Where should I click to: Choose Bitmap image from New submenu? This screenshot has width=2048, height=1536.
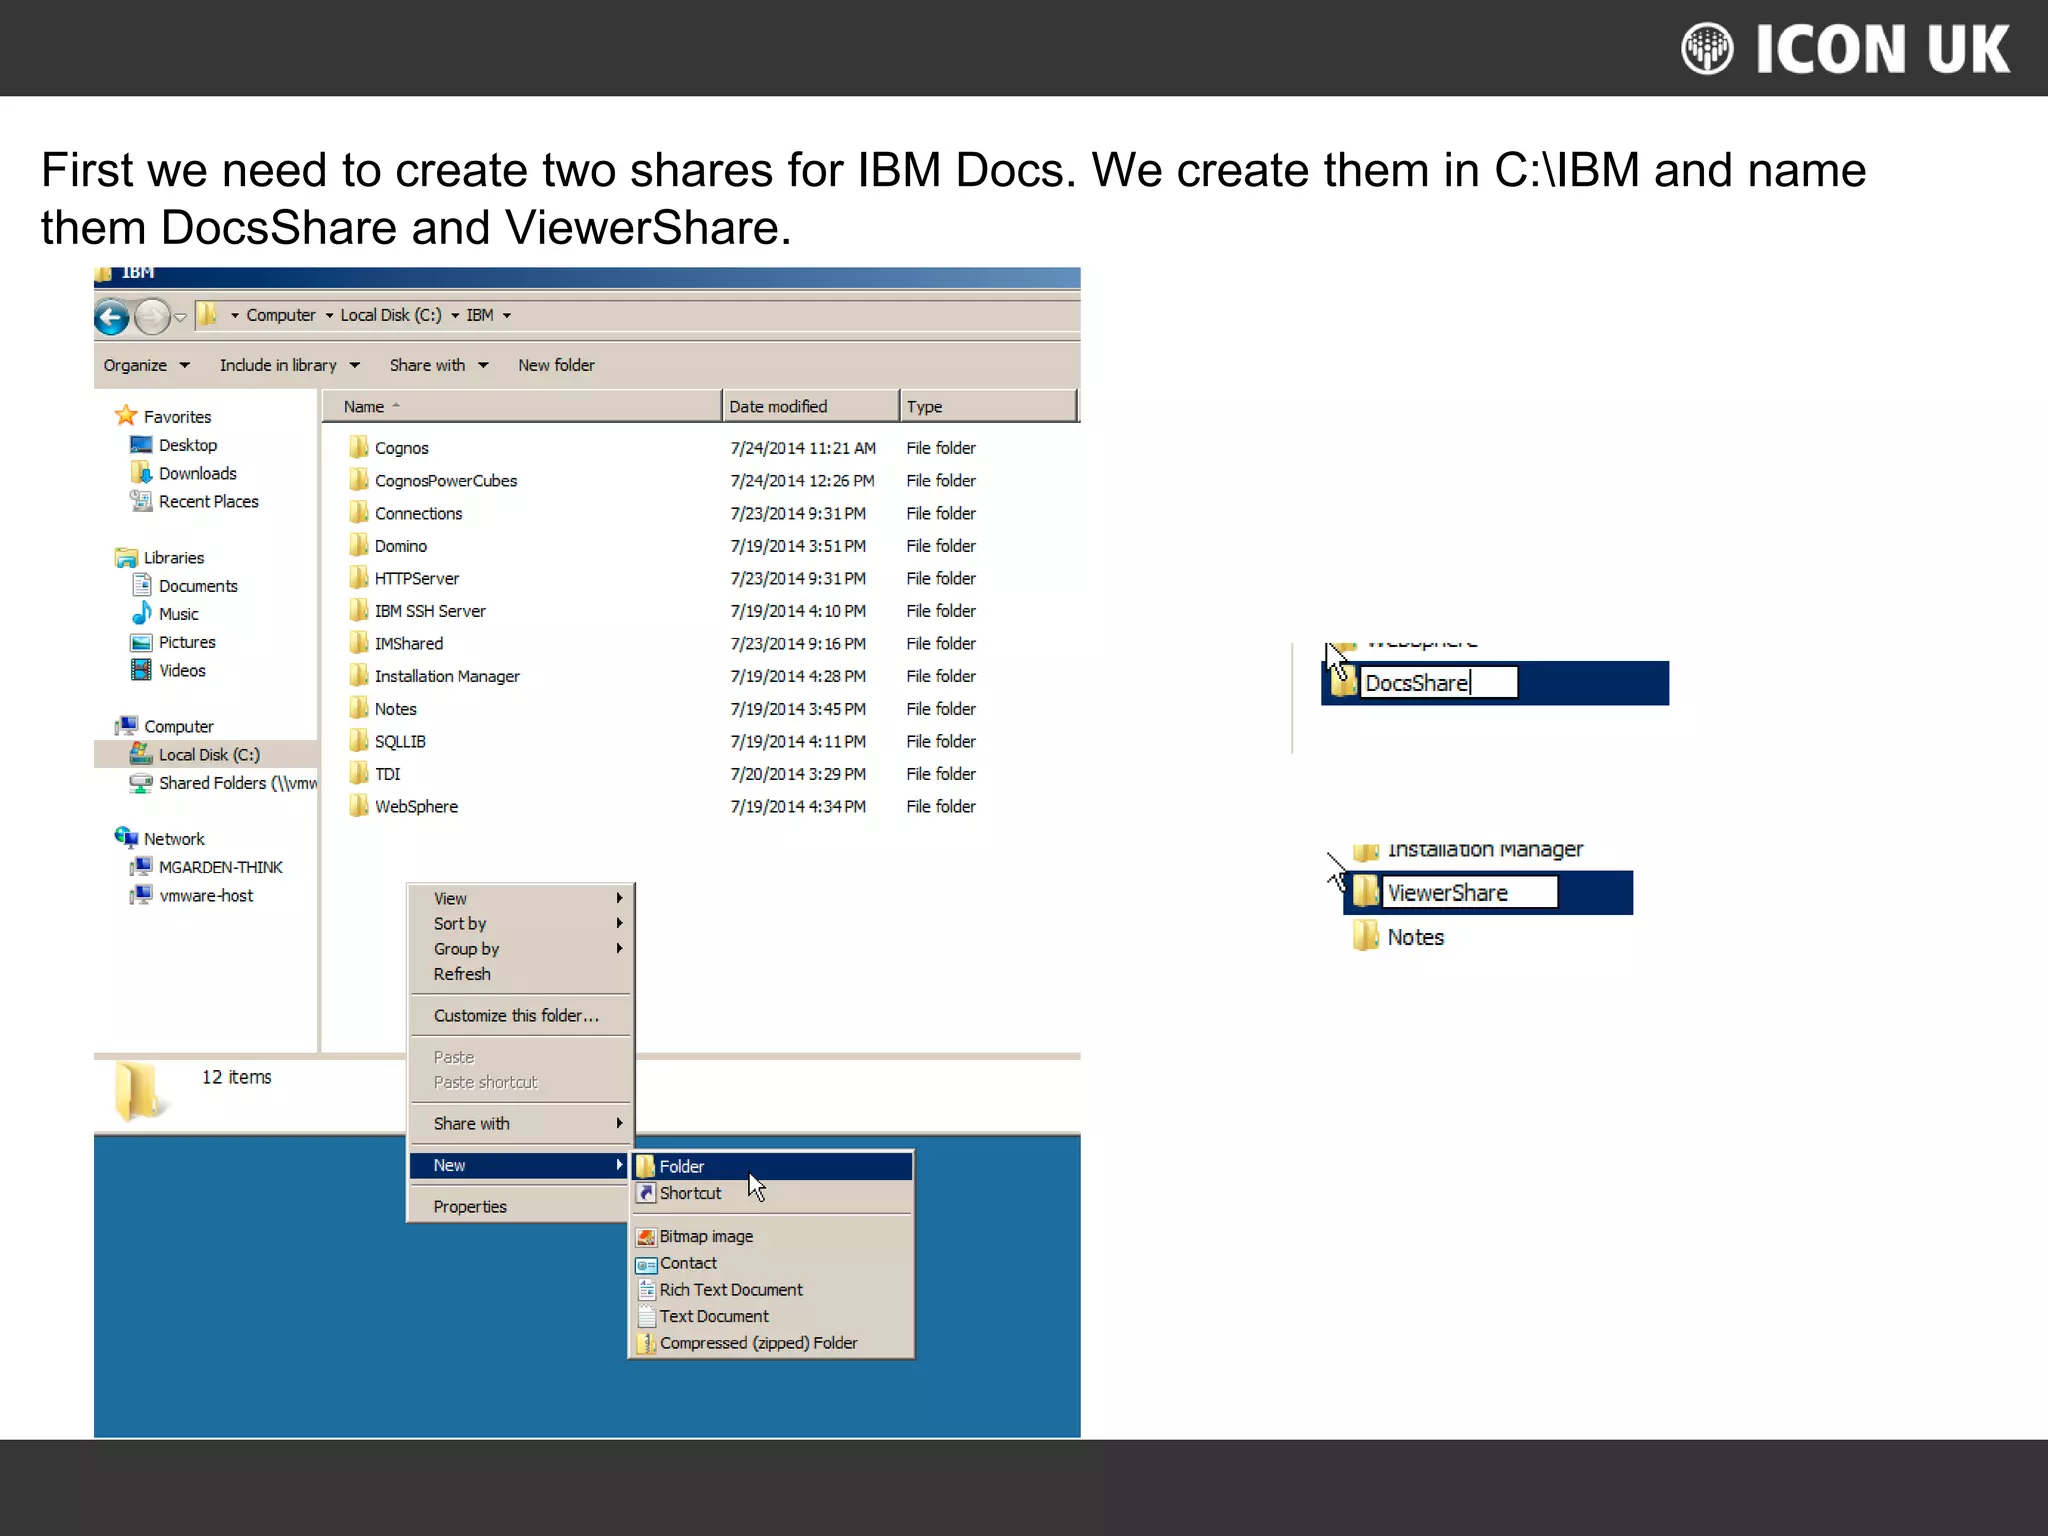point(706,1236)
